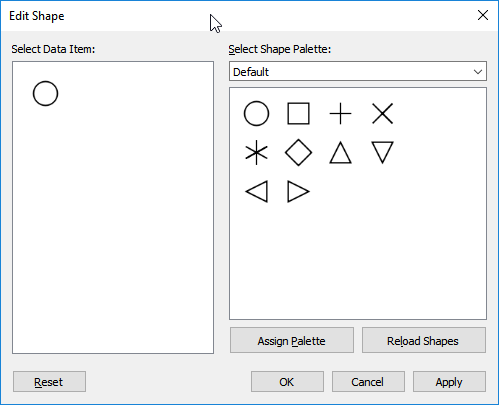This screenshot has width=499, height=405.
Task: Reset the shape assignments
Action: pos(49,382)
